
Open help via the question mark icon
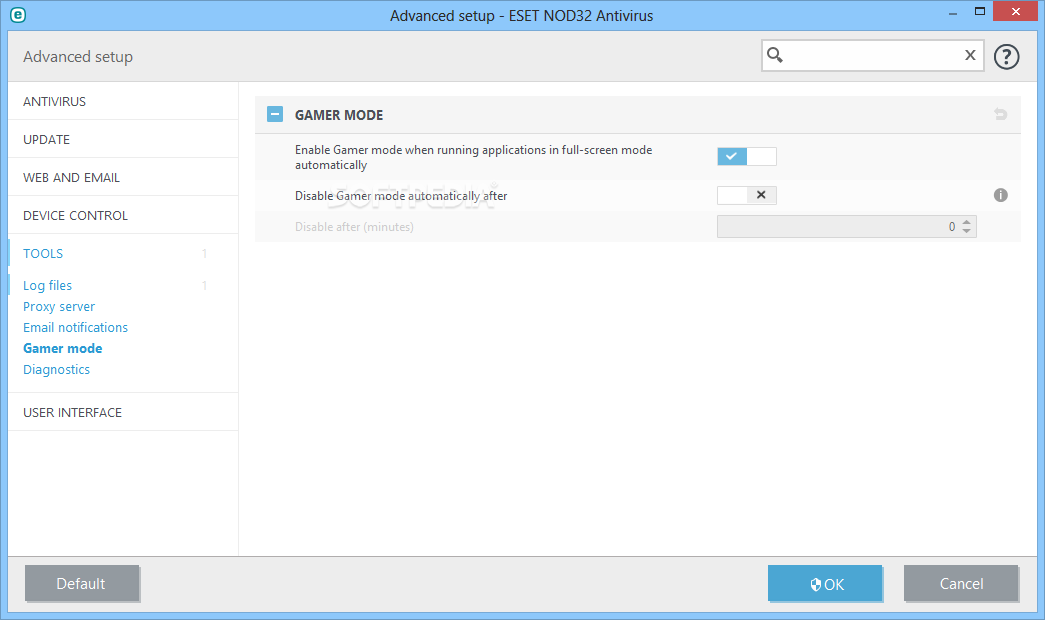1006,57
